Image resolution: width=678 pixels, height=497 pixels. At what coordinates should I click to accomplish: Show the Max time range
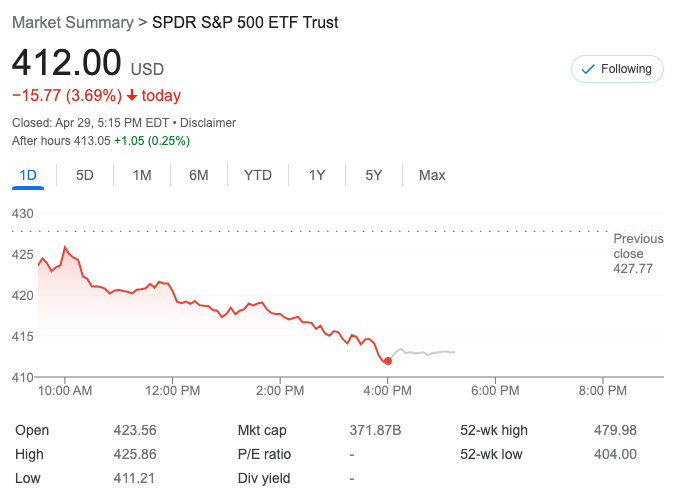pos(432,175)
